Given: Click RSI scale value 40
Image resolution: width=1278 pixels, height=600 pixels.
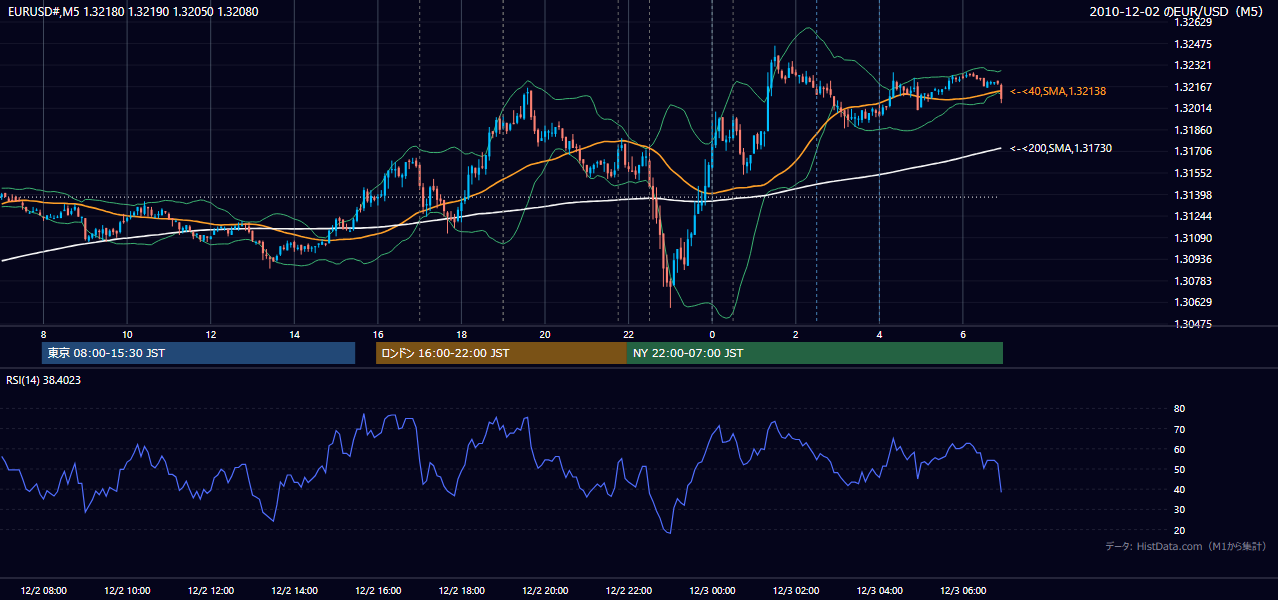Looking at the screenshot, I should pos(1179,489).
